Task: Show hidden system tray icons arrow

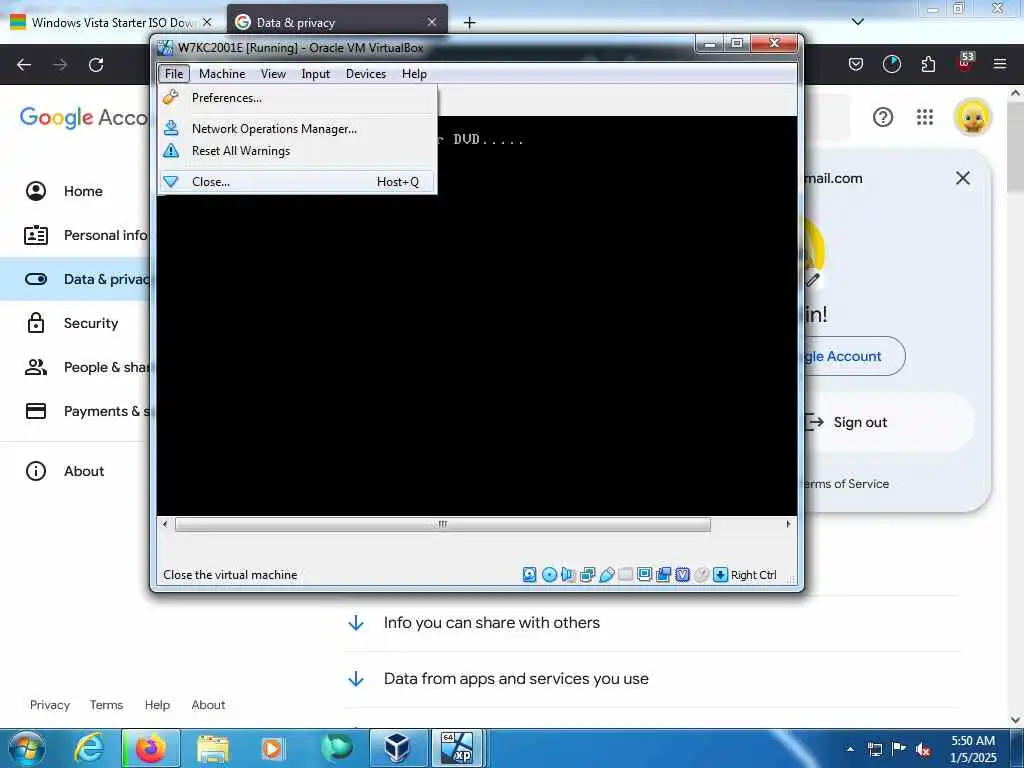Action: [850, 749]
